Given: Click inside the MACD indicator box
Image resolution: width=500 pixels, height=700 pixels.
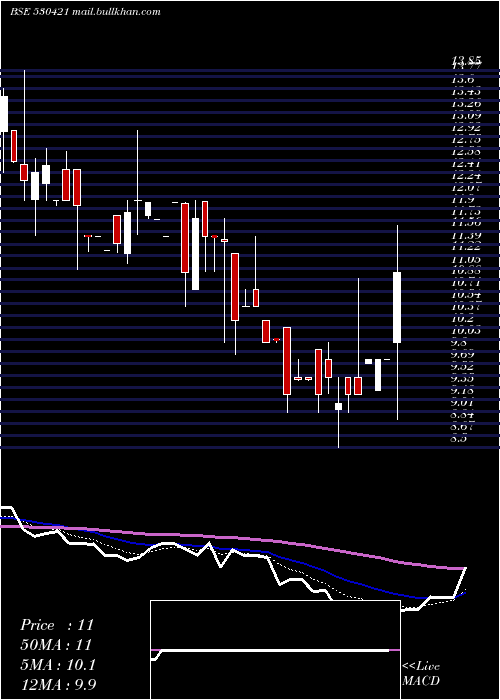Looking at the screenshot, I should [275, 650].
